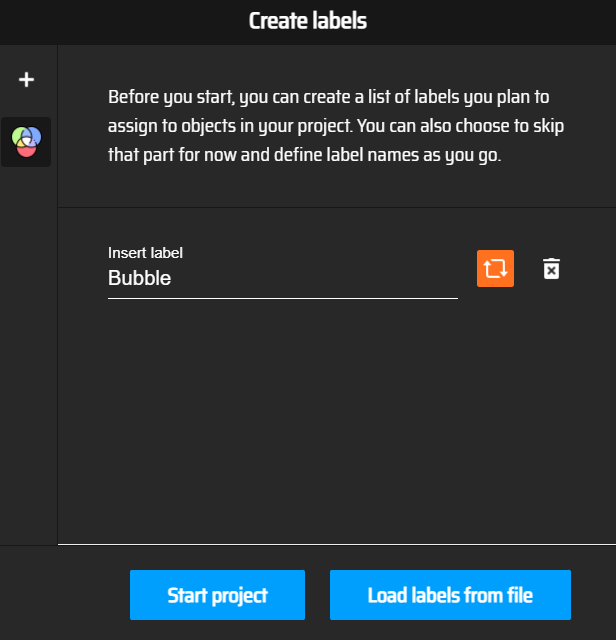Click the underline beneath the Bubble entry
The width and height of the screenshot is (616, 640).
tap(282, 298)
